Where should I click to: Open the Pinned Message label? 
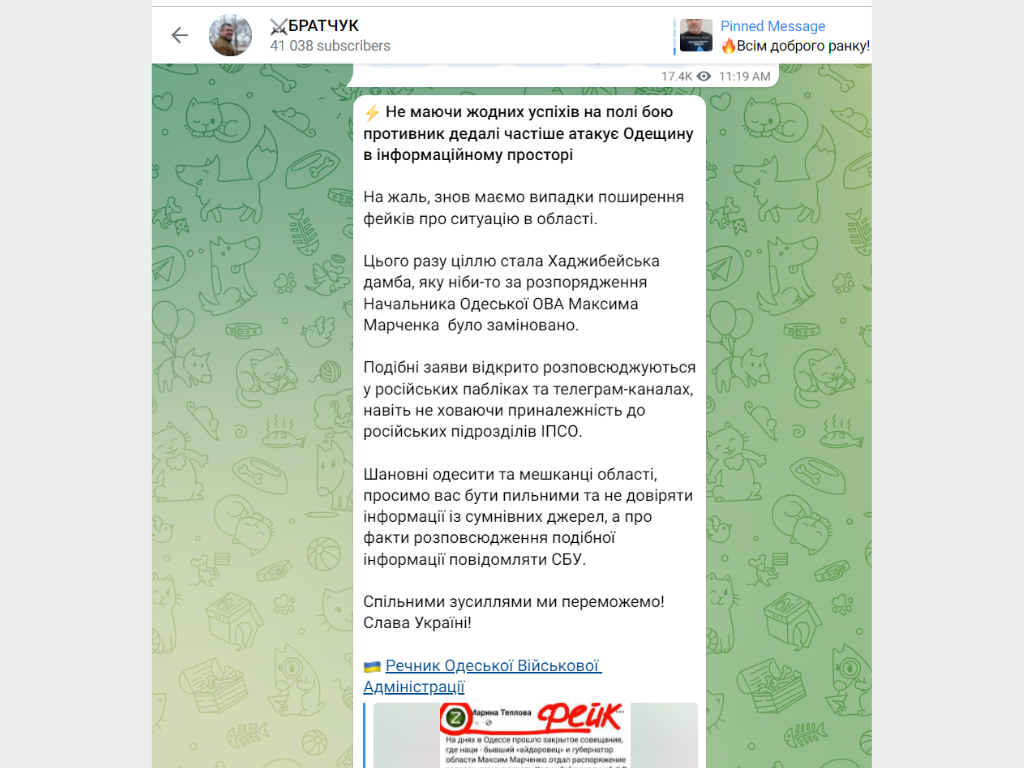pos(773,26)
